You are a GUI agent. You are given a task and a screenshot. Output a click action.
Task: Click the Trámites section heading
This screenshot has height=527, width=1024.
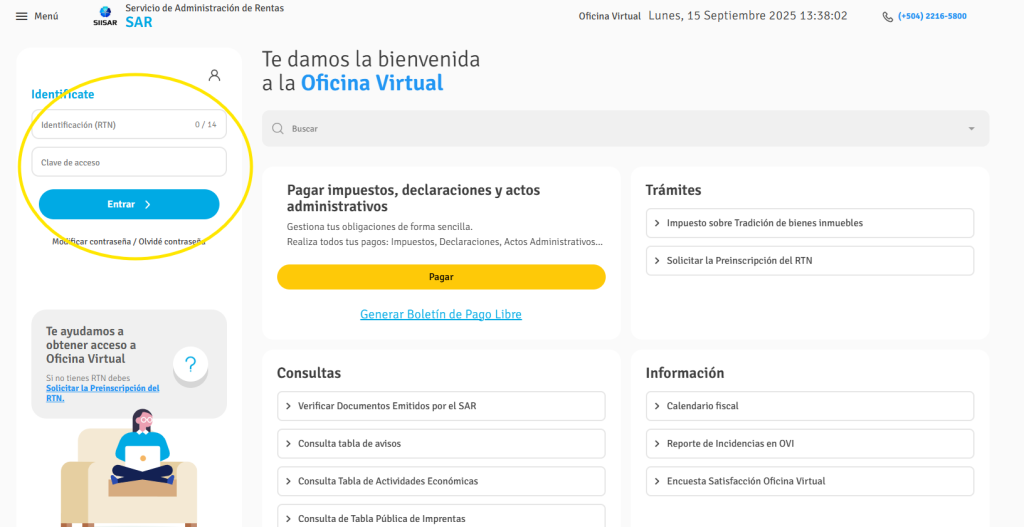coord(673,190)
